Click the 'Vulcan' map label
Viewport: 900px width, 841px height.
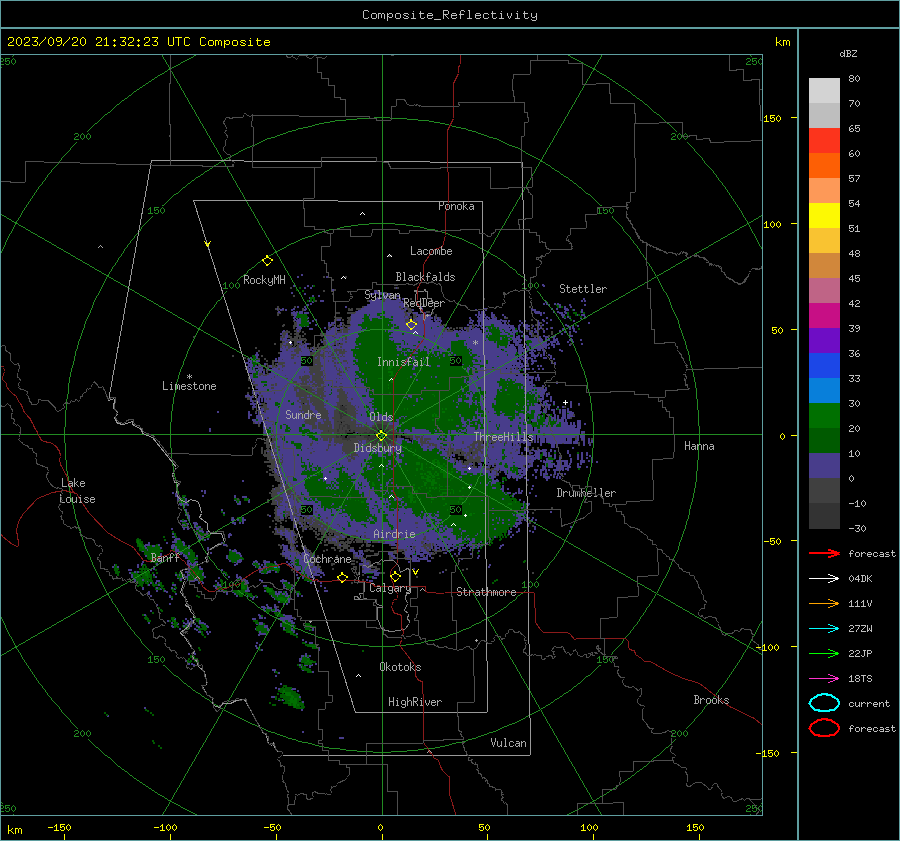click(508, 743)
